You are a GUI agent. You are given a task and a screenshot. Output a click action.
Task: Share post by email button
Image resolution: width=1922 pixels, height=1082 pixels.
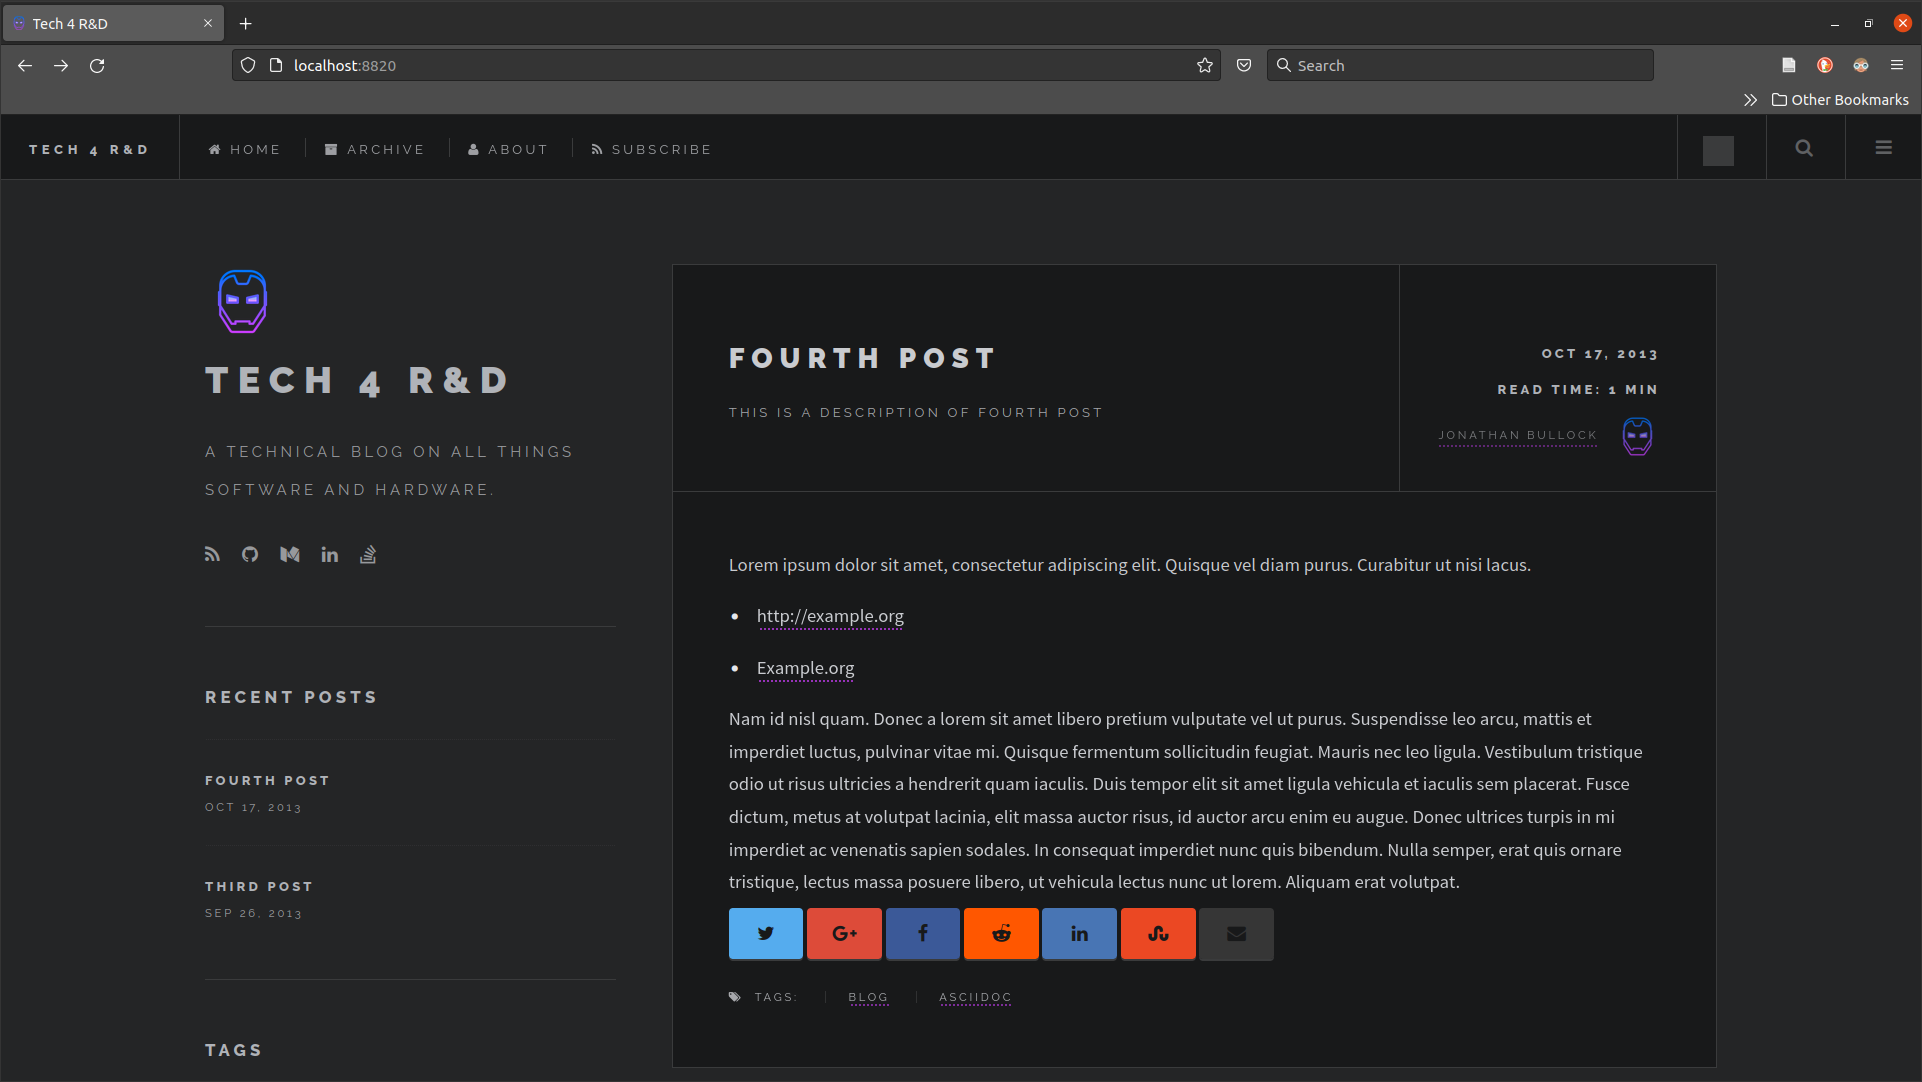click(x=1236, y=934)
